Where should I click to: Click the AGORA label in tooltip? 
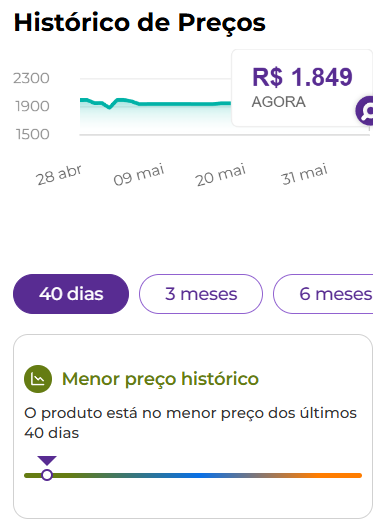(x=279, y=102)
